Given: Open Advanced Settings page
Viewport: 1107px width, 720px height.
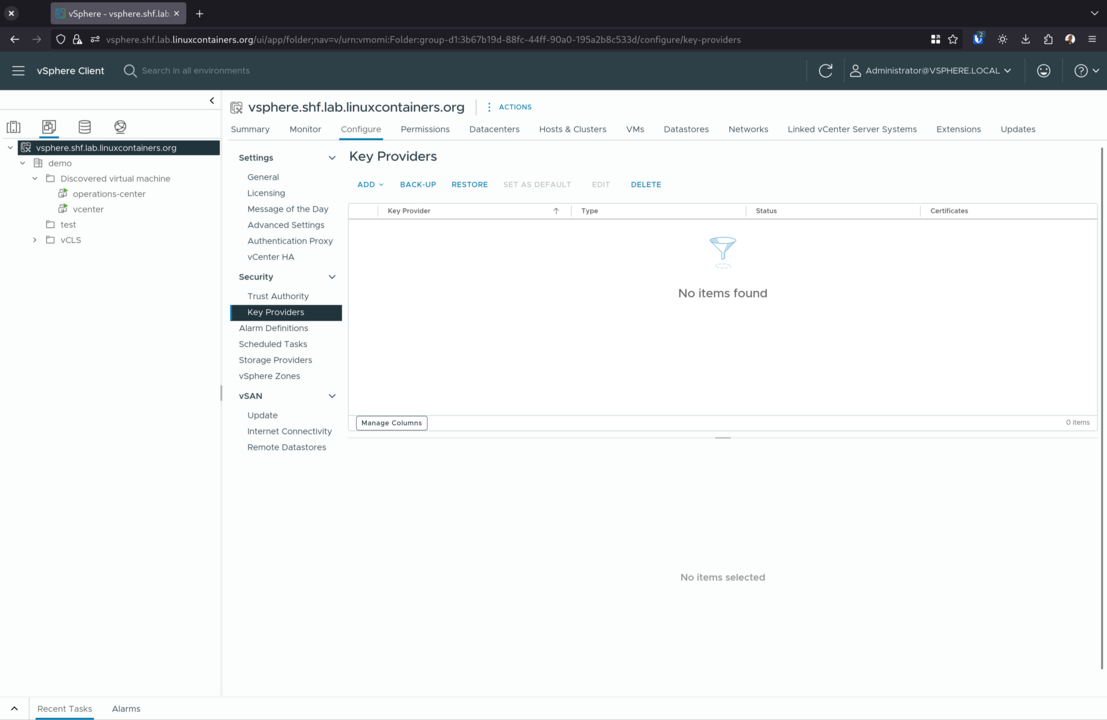Looking at the screenshot, I should [286, 225].
